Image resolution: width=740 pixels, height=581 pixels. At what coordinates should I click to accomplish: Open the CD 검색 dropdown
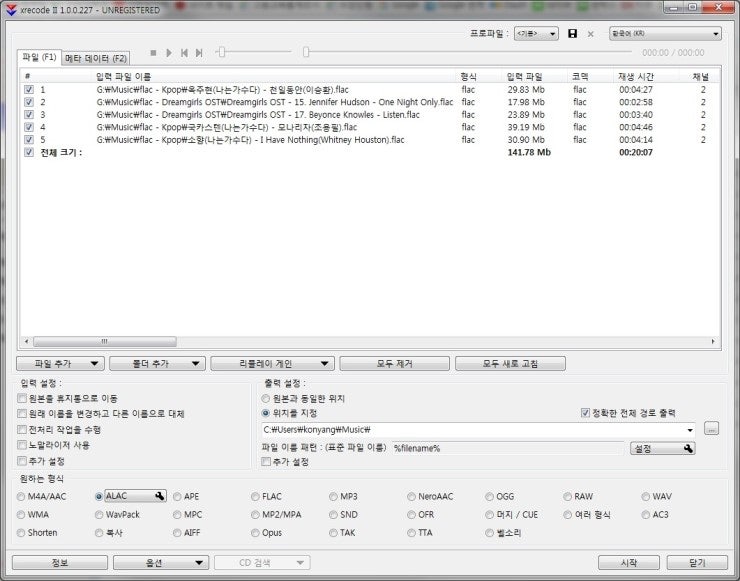tap(262, 563)
